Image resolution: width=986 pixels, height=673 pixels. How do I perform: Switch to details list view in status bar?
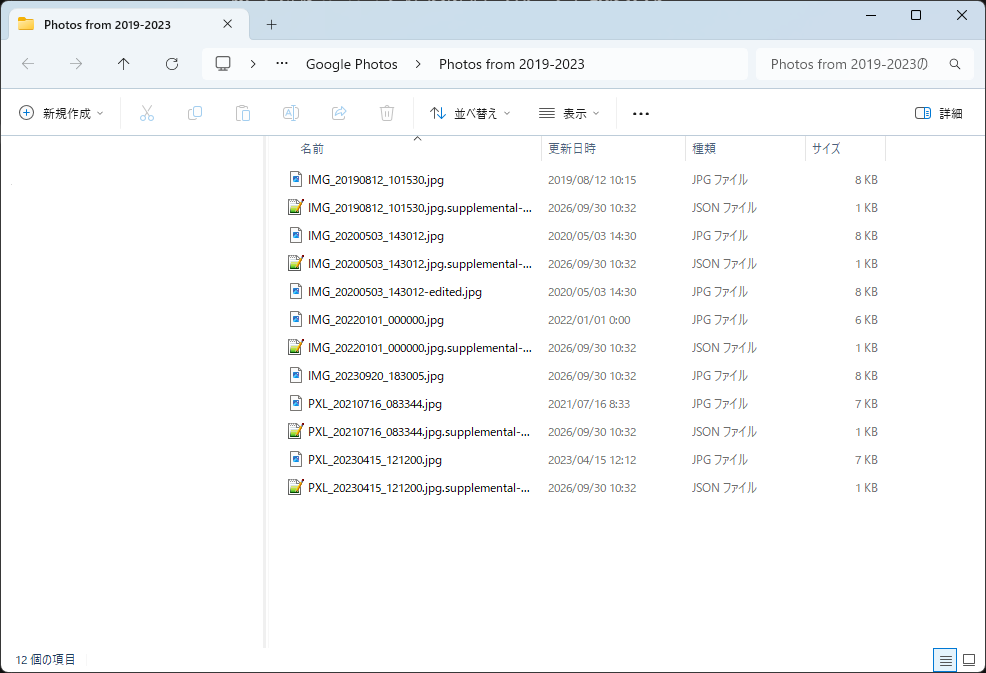[x=945, y=660]
